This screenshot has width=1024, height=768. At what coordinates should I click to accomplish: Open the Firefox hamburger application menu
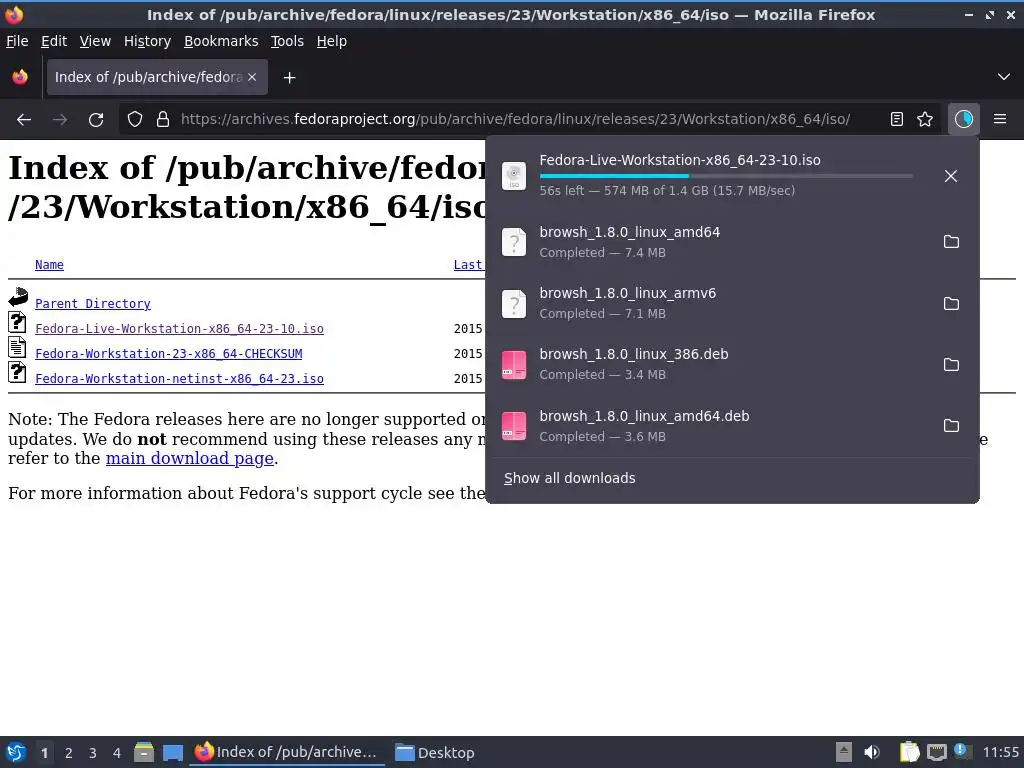pos(1000,120)
